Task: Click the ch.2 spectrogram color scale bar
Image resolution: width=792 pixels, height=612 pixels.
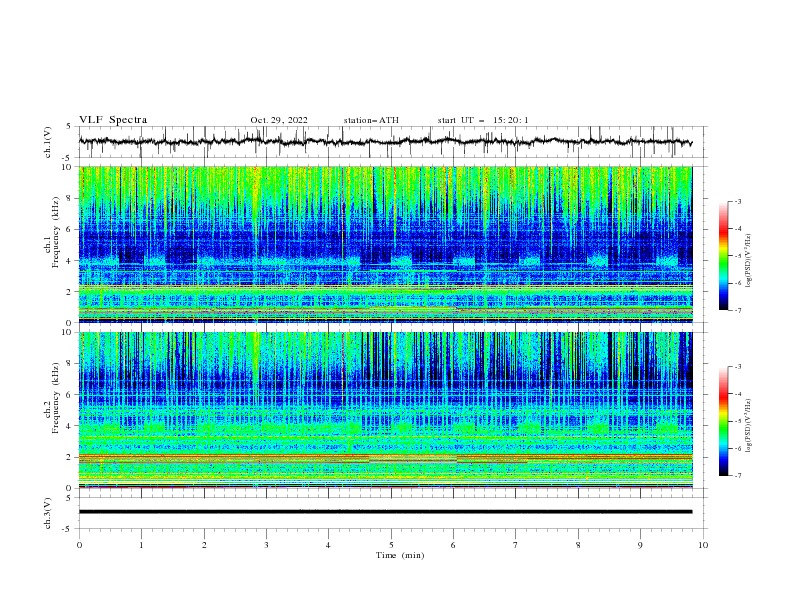Action: pos(723,421)
